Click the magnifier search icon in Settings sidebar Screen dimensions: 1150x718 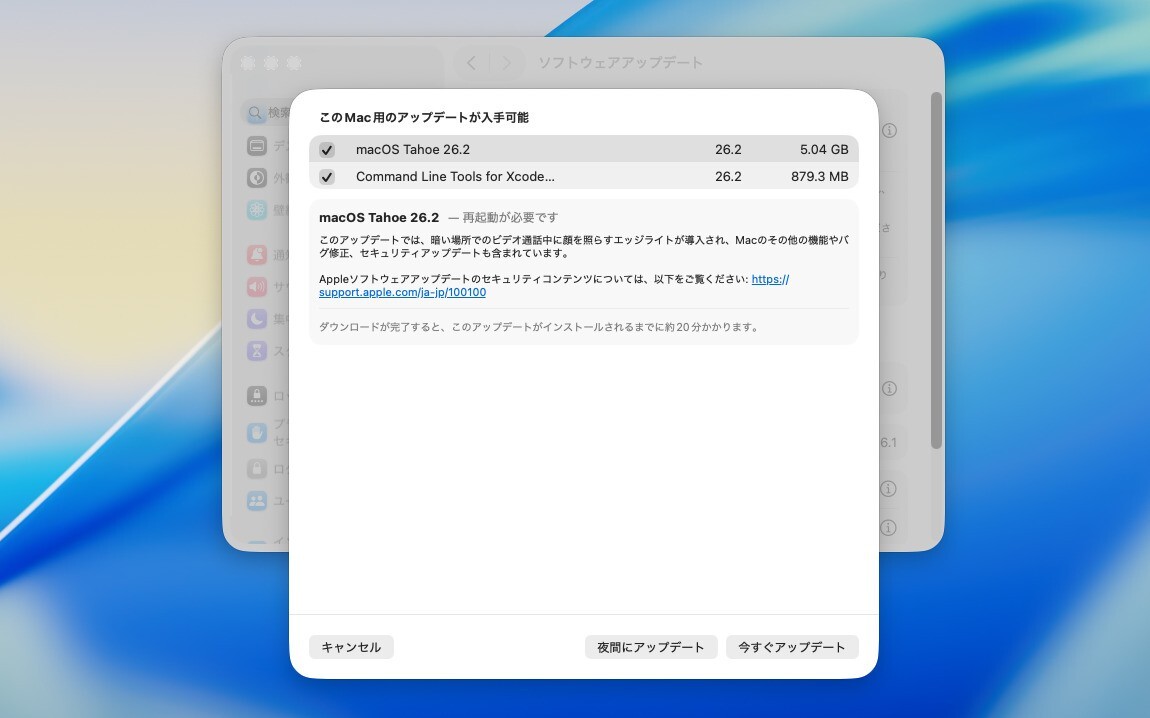tap(254, 112)
